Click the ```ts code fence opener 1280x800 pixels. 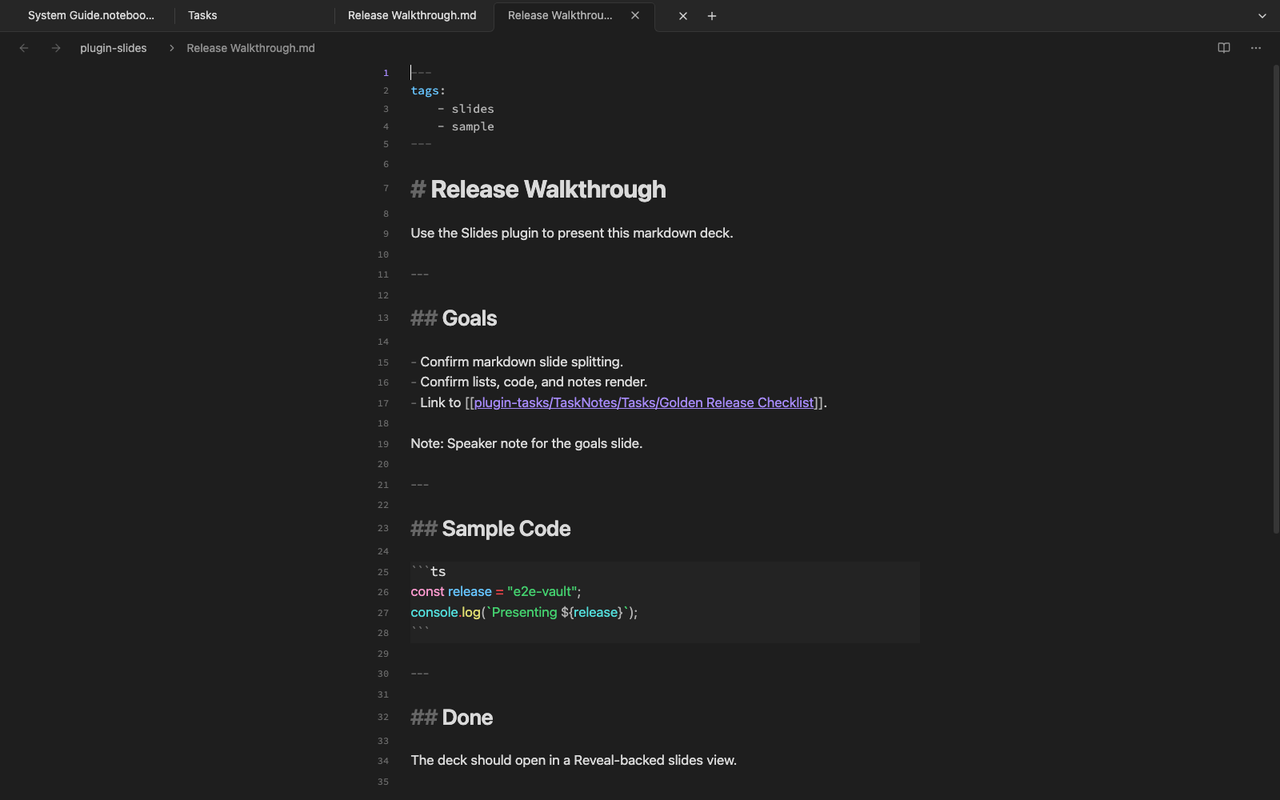coord(429,572)
